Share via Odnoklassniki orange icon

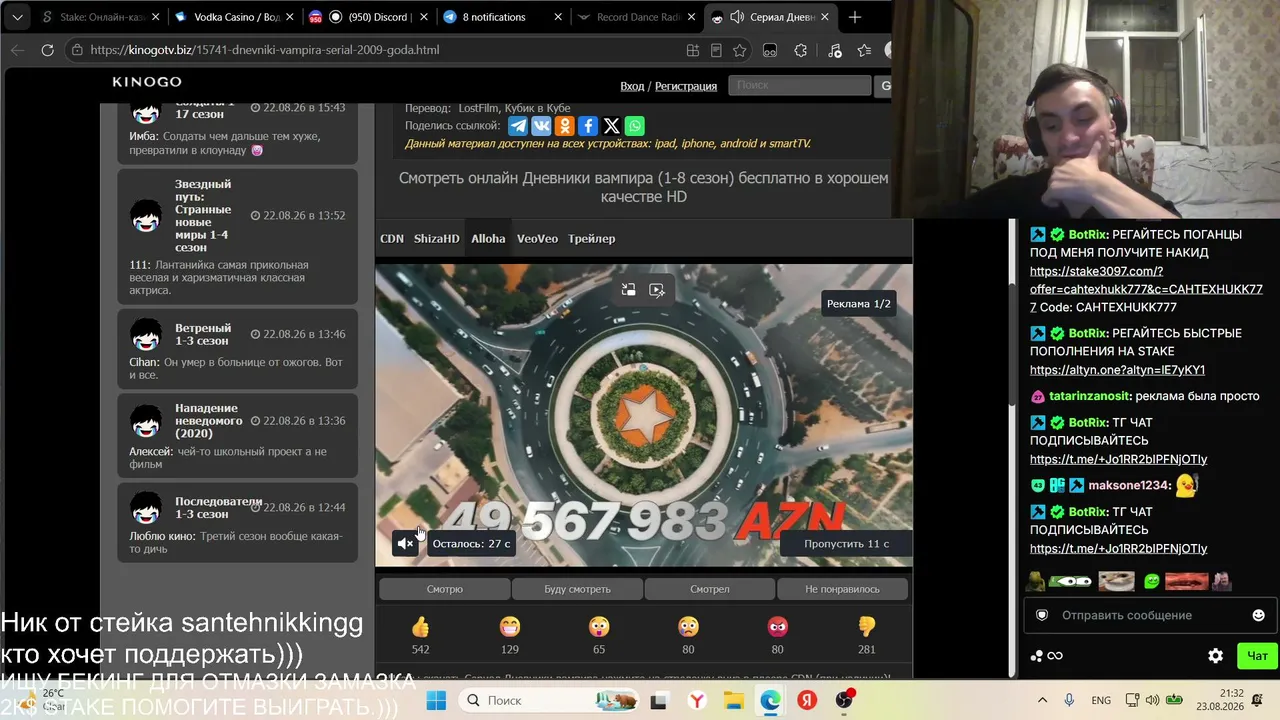tap(565, 126)
